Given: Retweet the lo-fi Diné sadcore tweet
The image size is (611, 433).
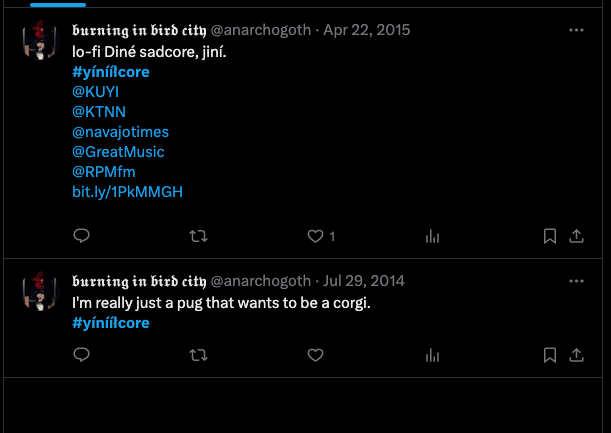Looking at the screenshot, I should click(199, 236).
